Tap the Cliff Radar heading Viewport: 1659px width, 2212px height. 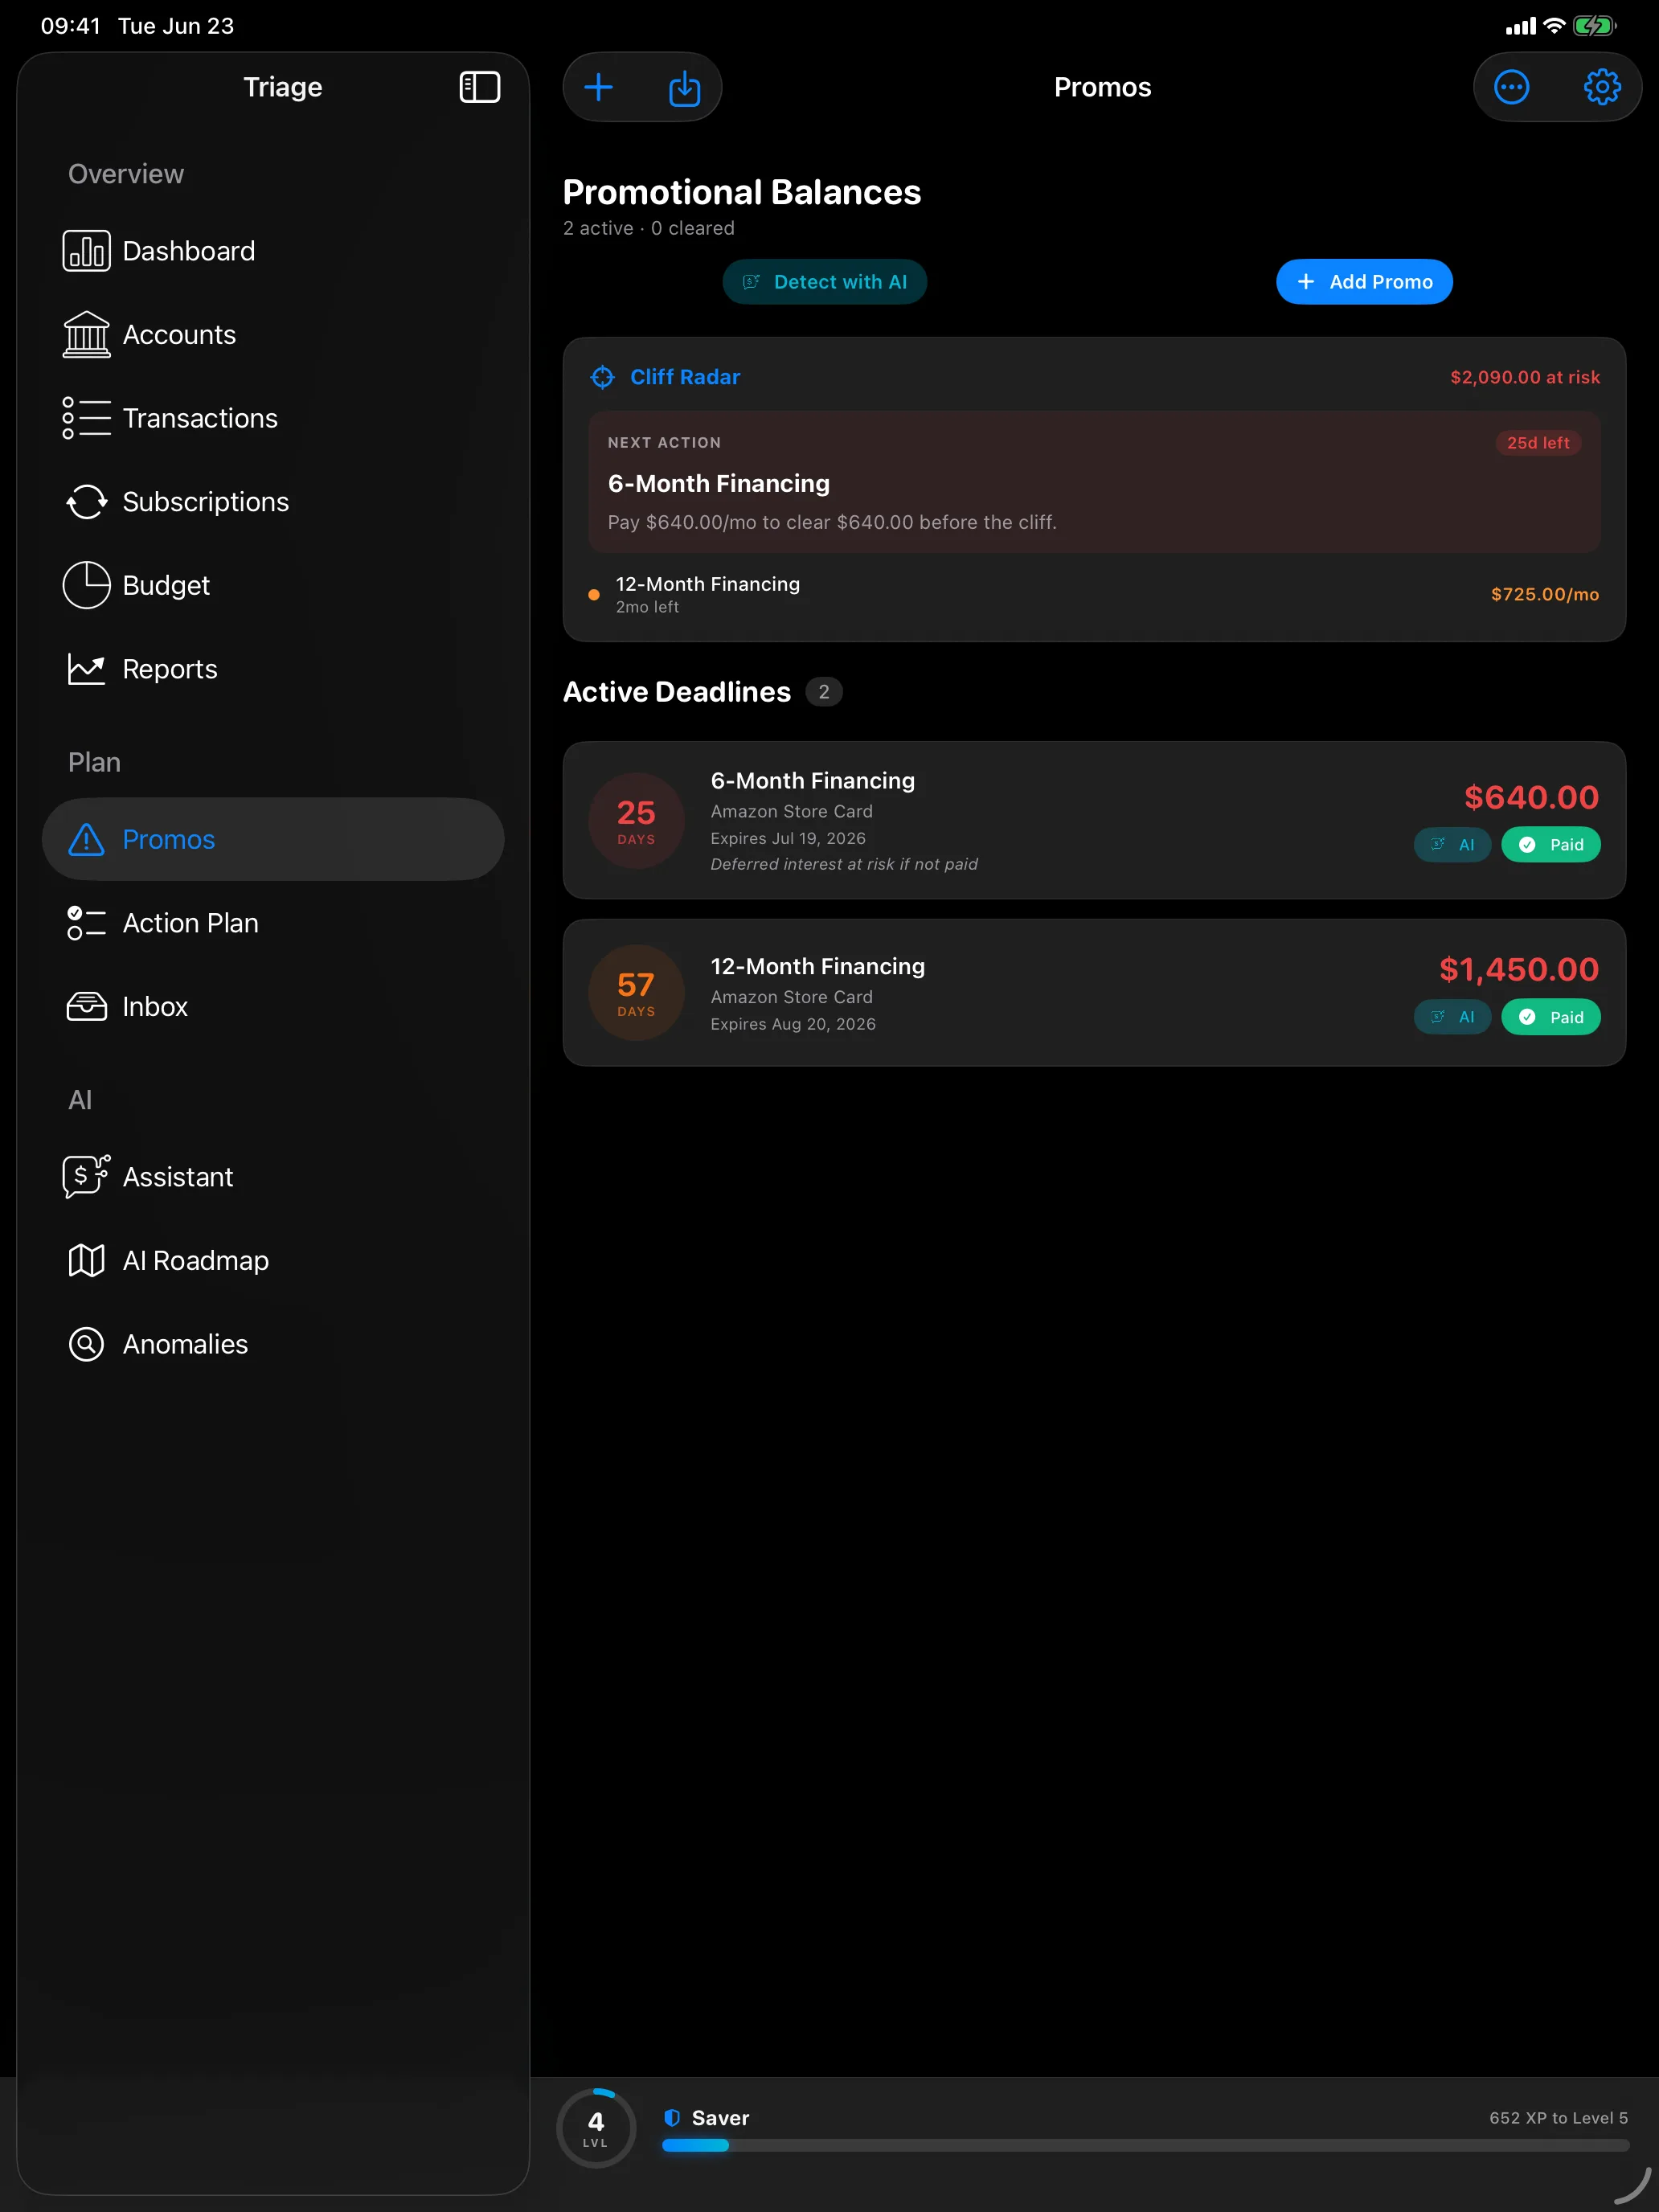[x=685, y=377]
